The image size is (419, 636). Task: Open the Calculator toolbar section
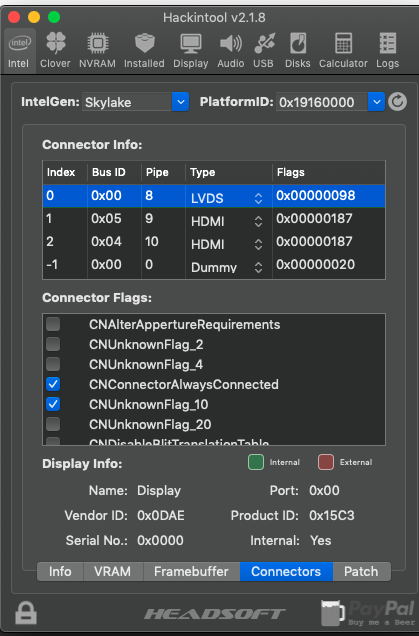pyautogui.click(x=343, y=51)
